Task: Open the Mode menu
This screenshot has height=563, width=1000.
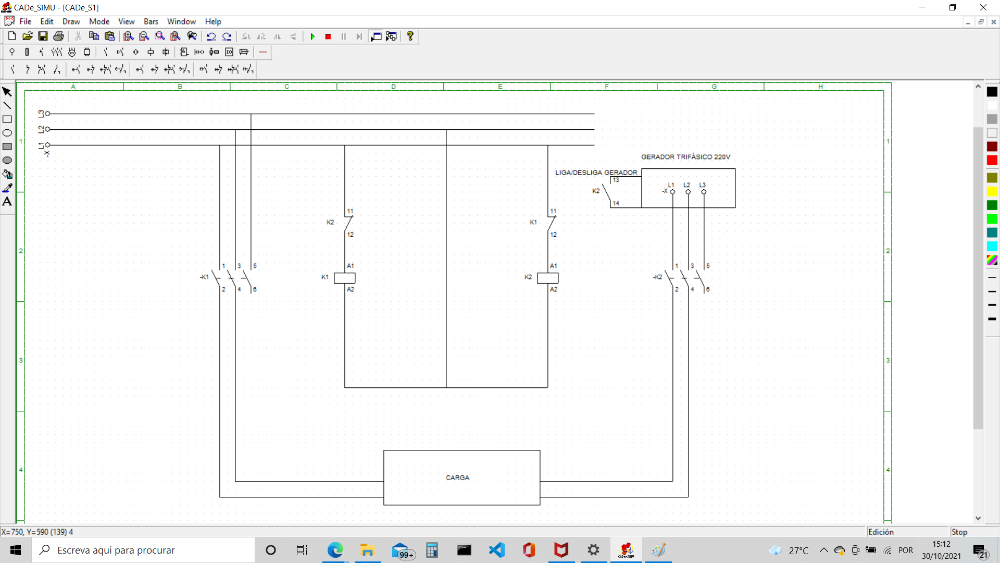Action: point(99,21)
